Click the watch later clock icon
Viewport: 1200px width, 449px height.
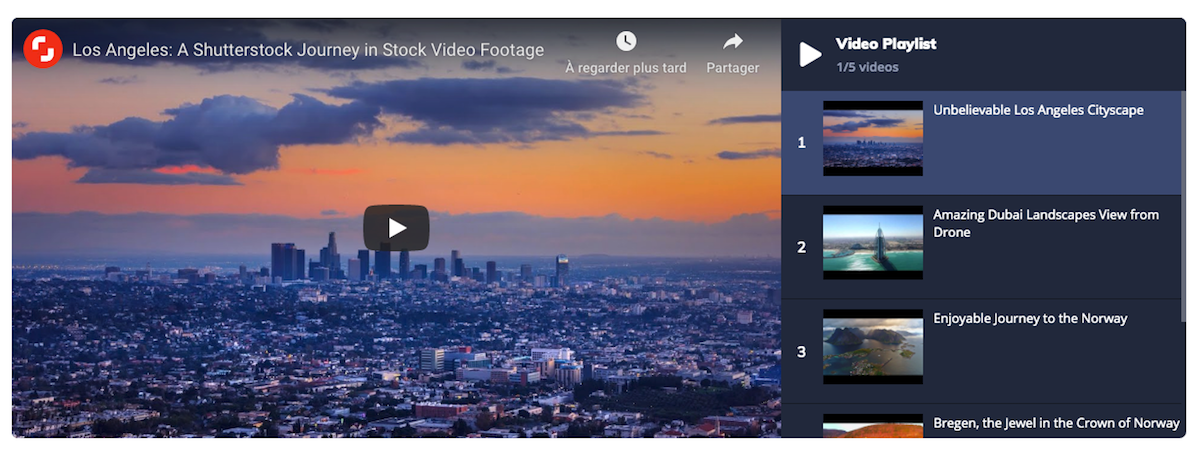tap(626, 41)
